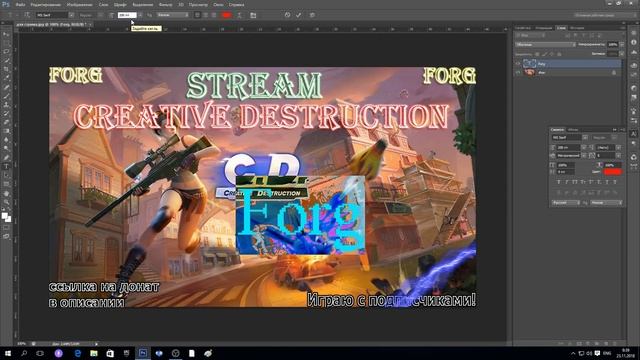Viewport: 640px width, 360px height.
Task: Cancel current text edits icon
Action: [x=287, y=15]
